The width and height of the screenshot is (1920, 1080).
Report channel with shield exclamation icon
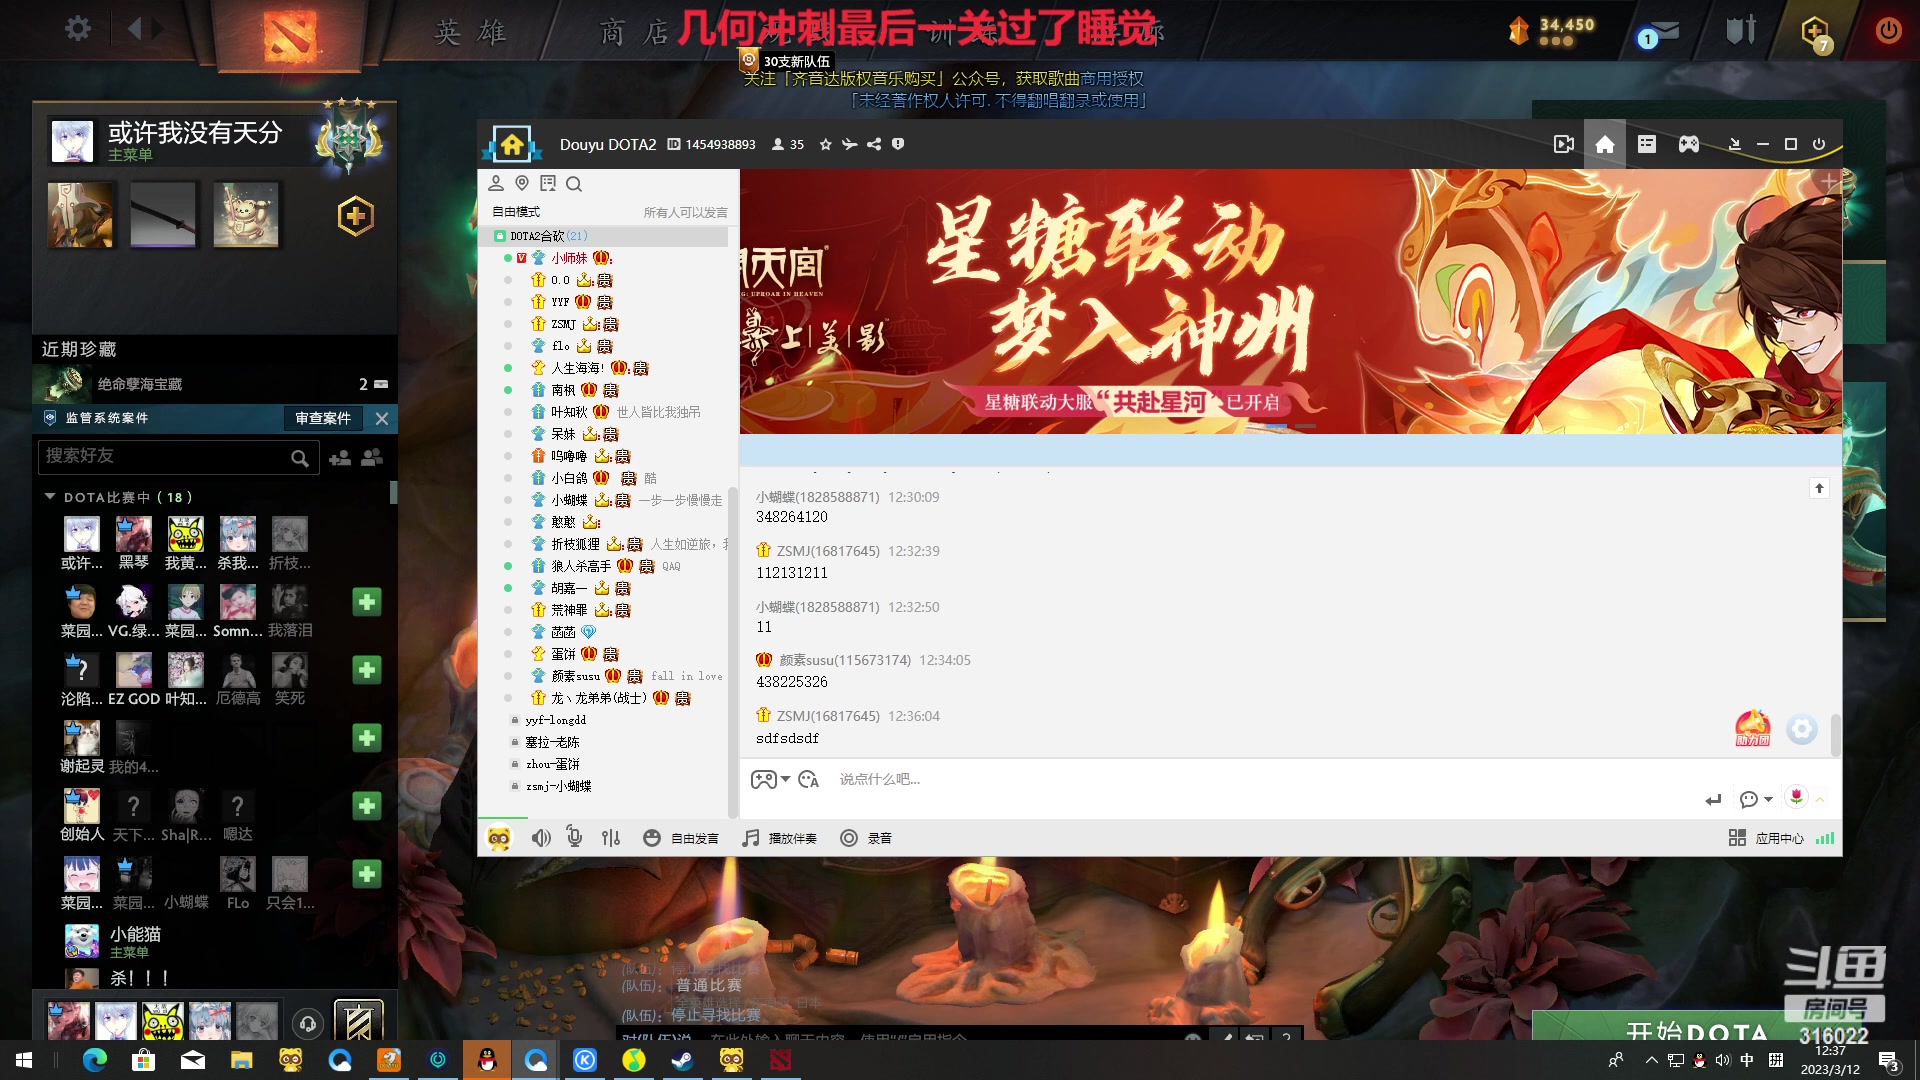pyautogui.click(x=898, y=144)
